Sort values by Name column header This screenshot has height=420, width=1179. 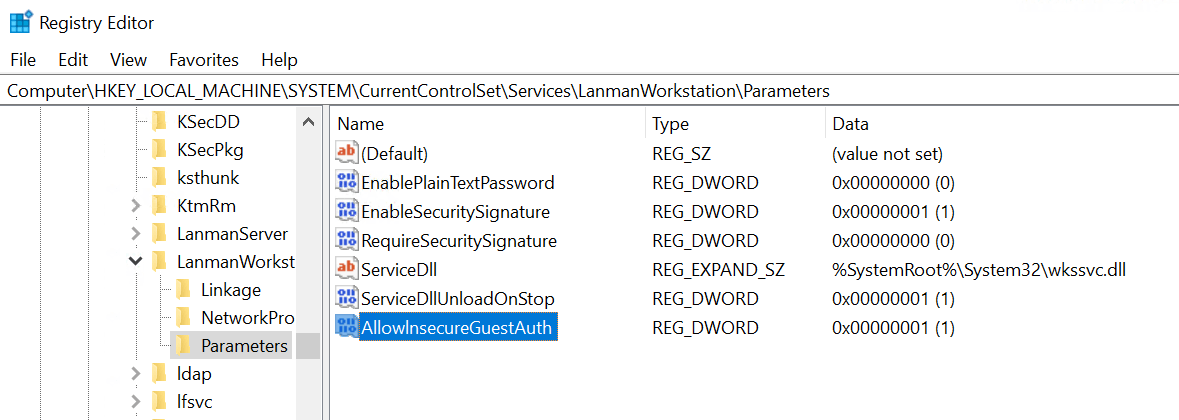tap(361, 124)
